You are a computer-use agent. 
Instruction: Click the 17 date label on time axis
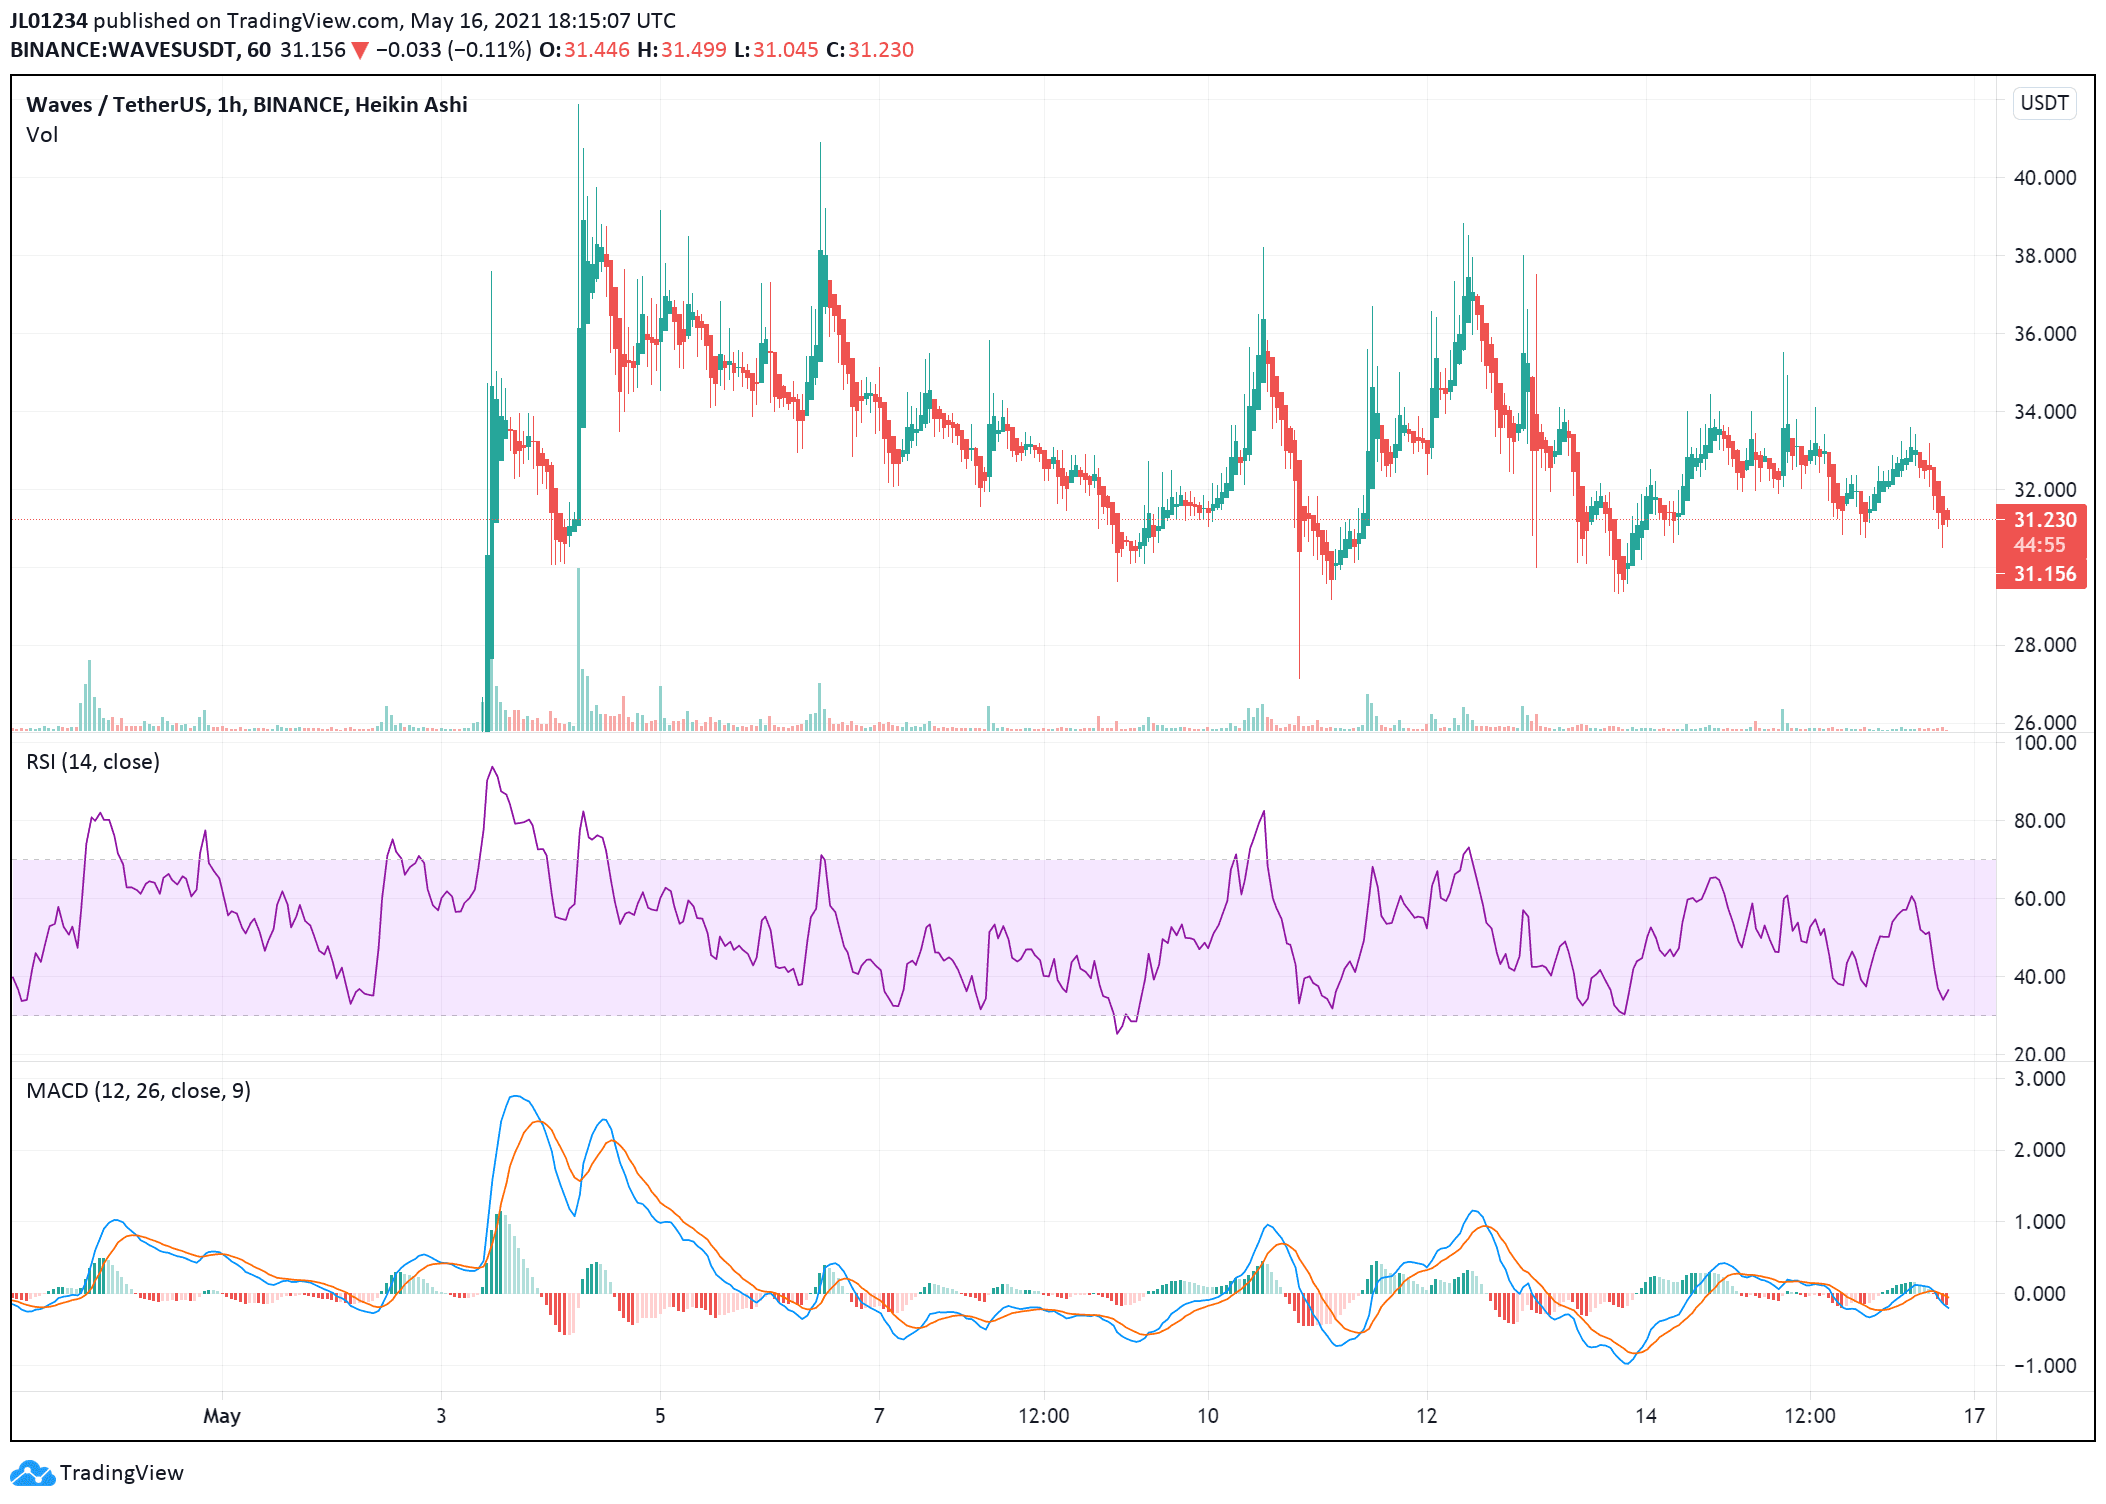click(1973, 1416)
